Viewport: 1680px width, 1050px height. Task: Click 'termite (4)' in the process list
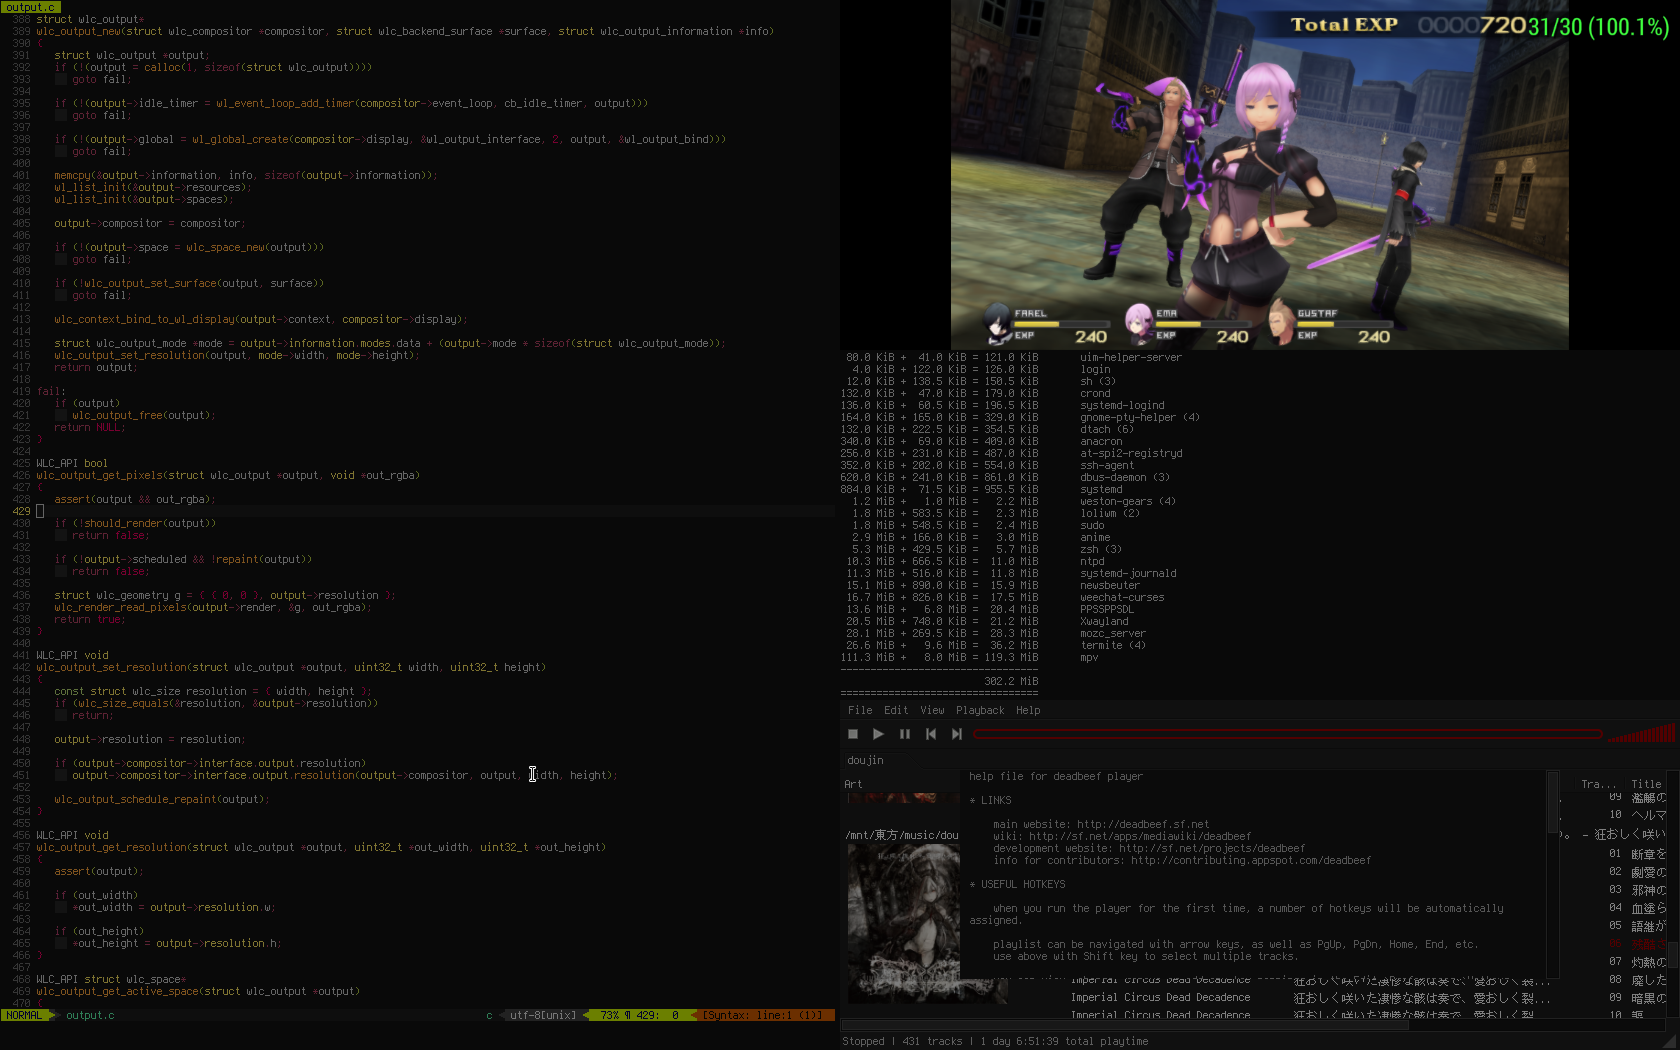[x=1113, y=645]
